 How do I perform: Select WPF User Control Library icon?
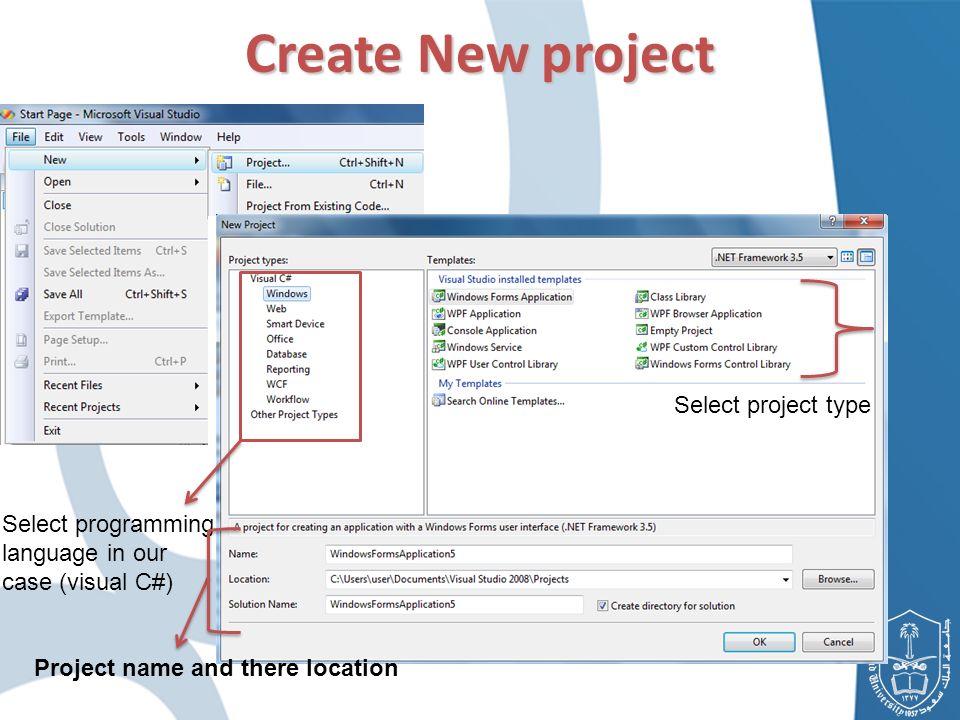438,364
